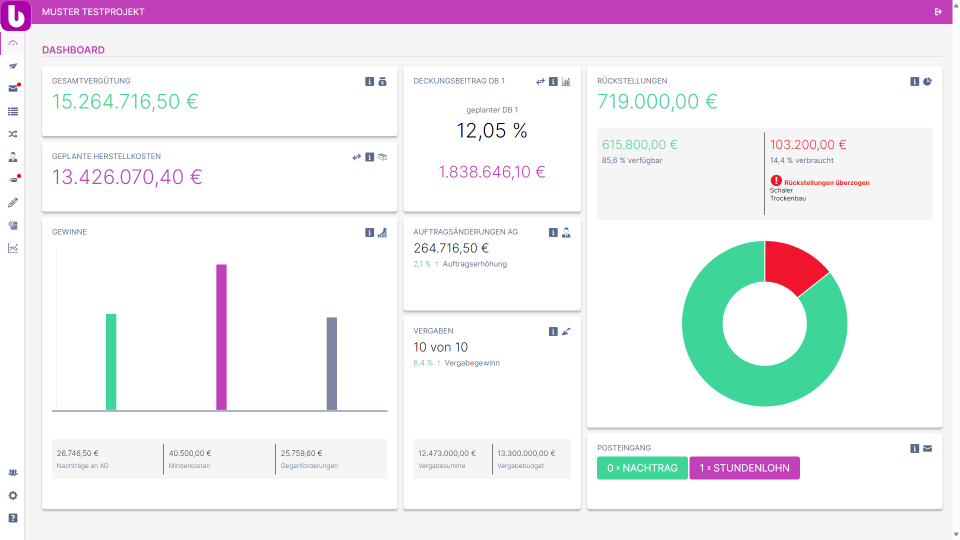Click the pie chart icon in Rückstellungen
This screenshot has height=540, width=960.
point(927,82)
